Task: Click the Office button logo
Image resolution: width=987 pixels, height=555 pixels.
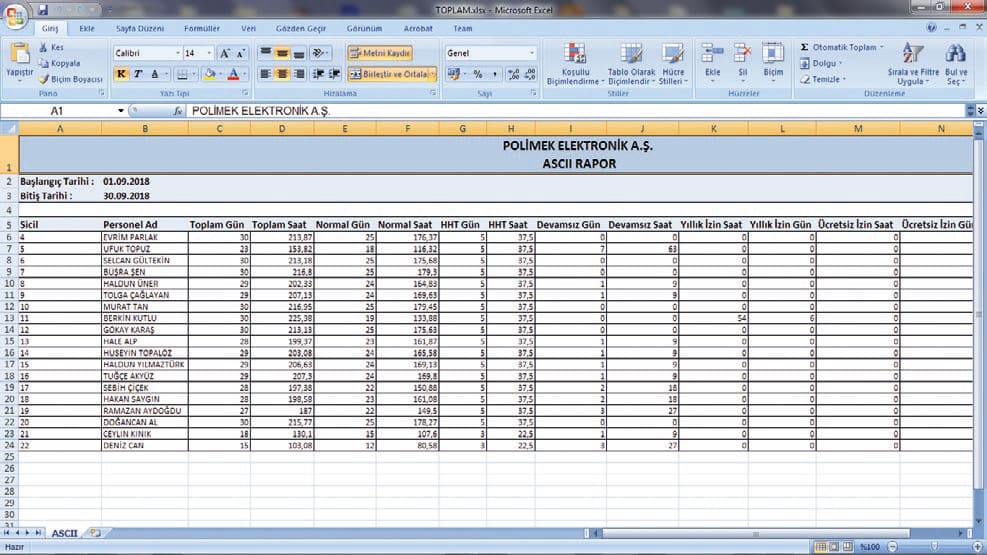Action: [x=15, y=15]
